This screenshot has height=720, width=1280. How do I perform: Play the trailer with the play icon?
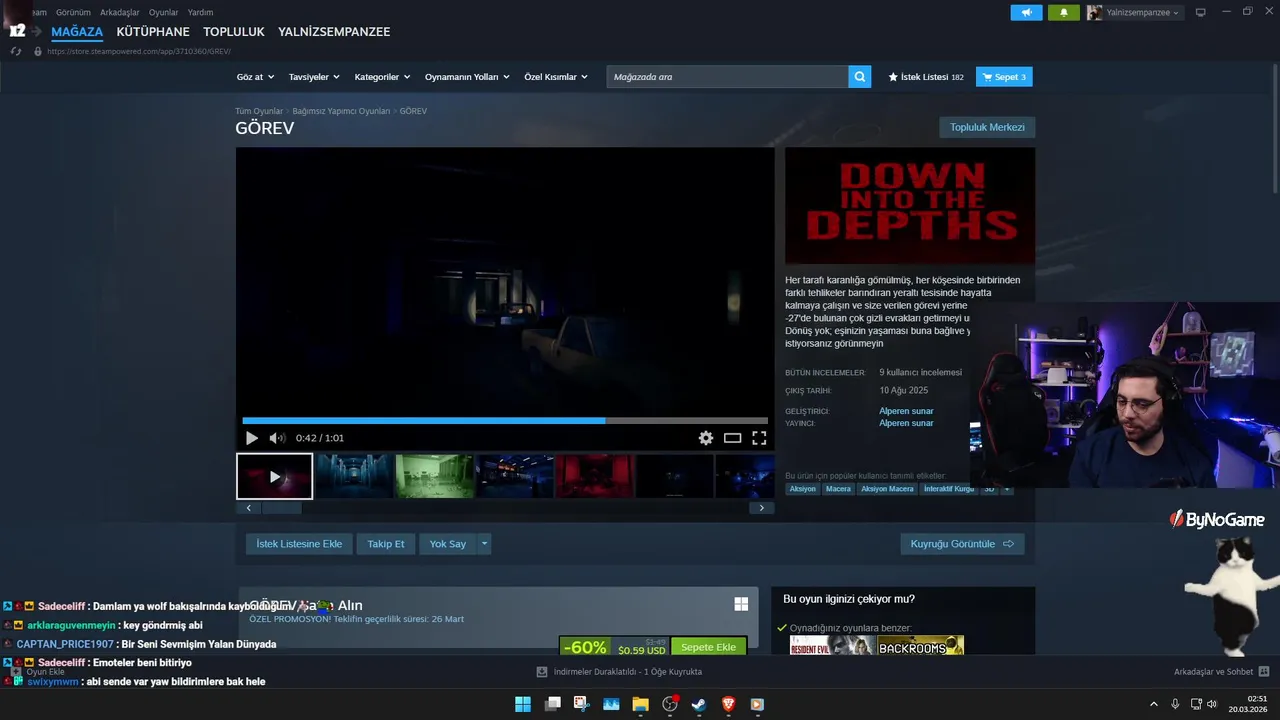tap(251, 438)
